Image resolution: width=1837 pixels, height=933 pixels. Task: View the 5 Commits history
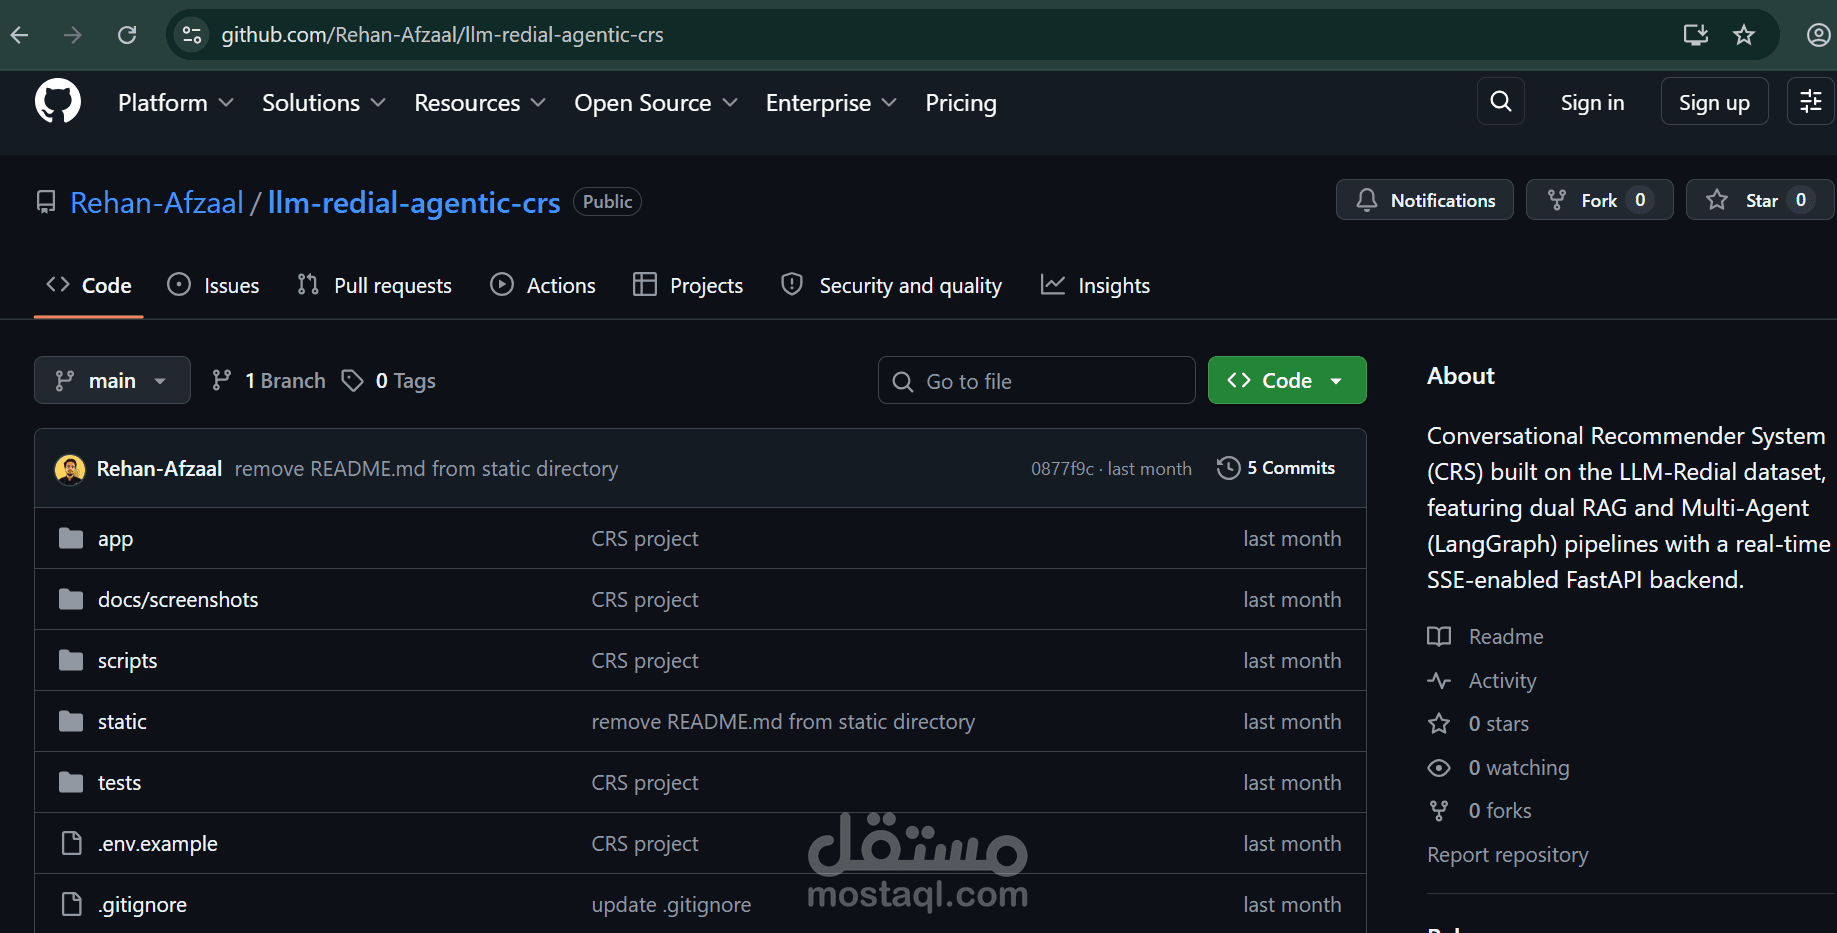point(1276,468)
